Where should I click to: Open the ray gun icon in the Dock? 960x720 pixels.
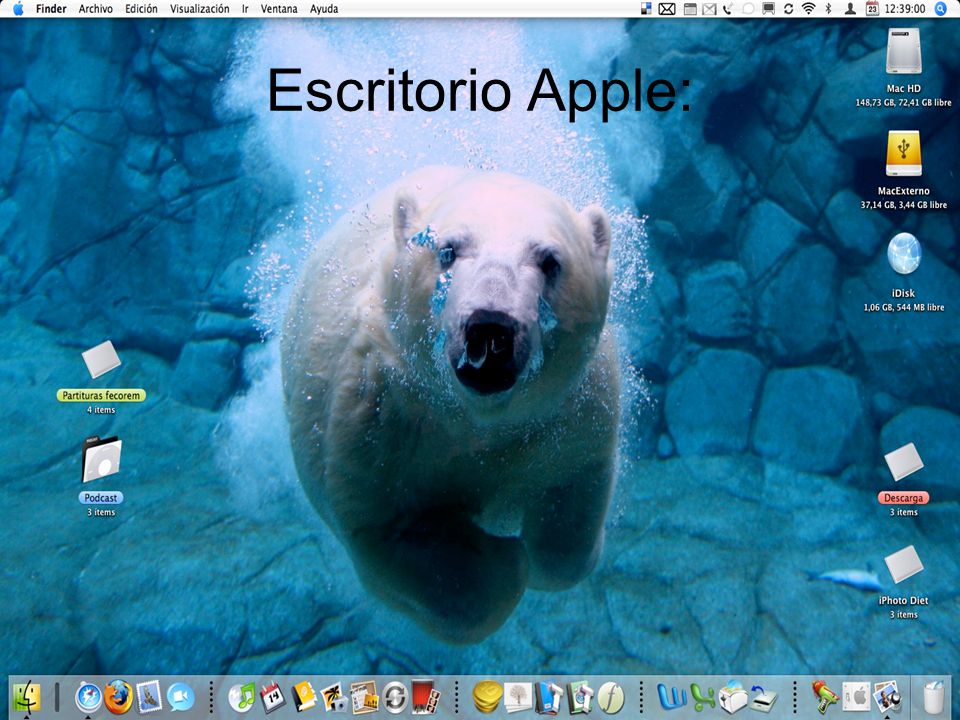click(x=825, y=697)
